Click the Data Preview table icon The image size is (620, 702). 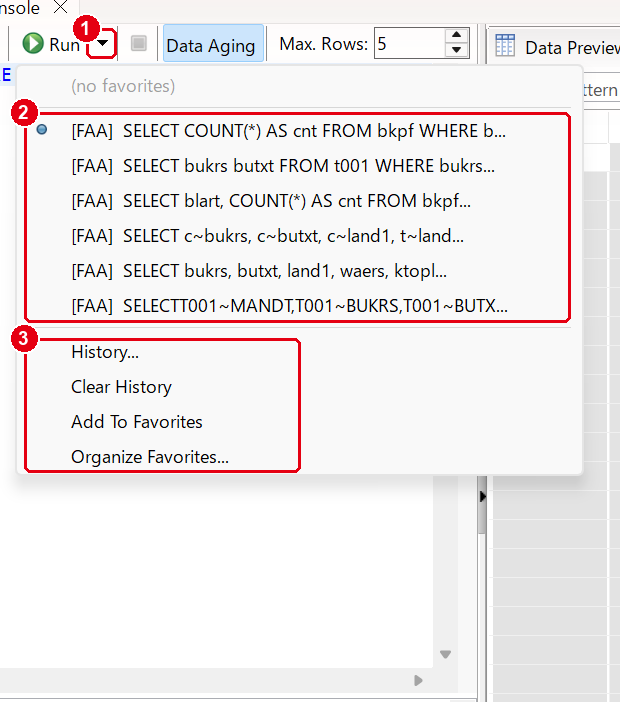click(505, 45)
